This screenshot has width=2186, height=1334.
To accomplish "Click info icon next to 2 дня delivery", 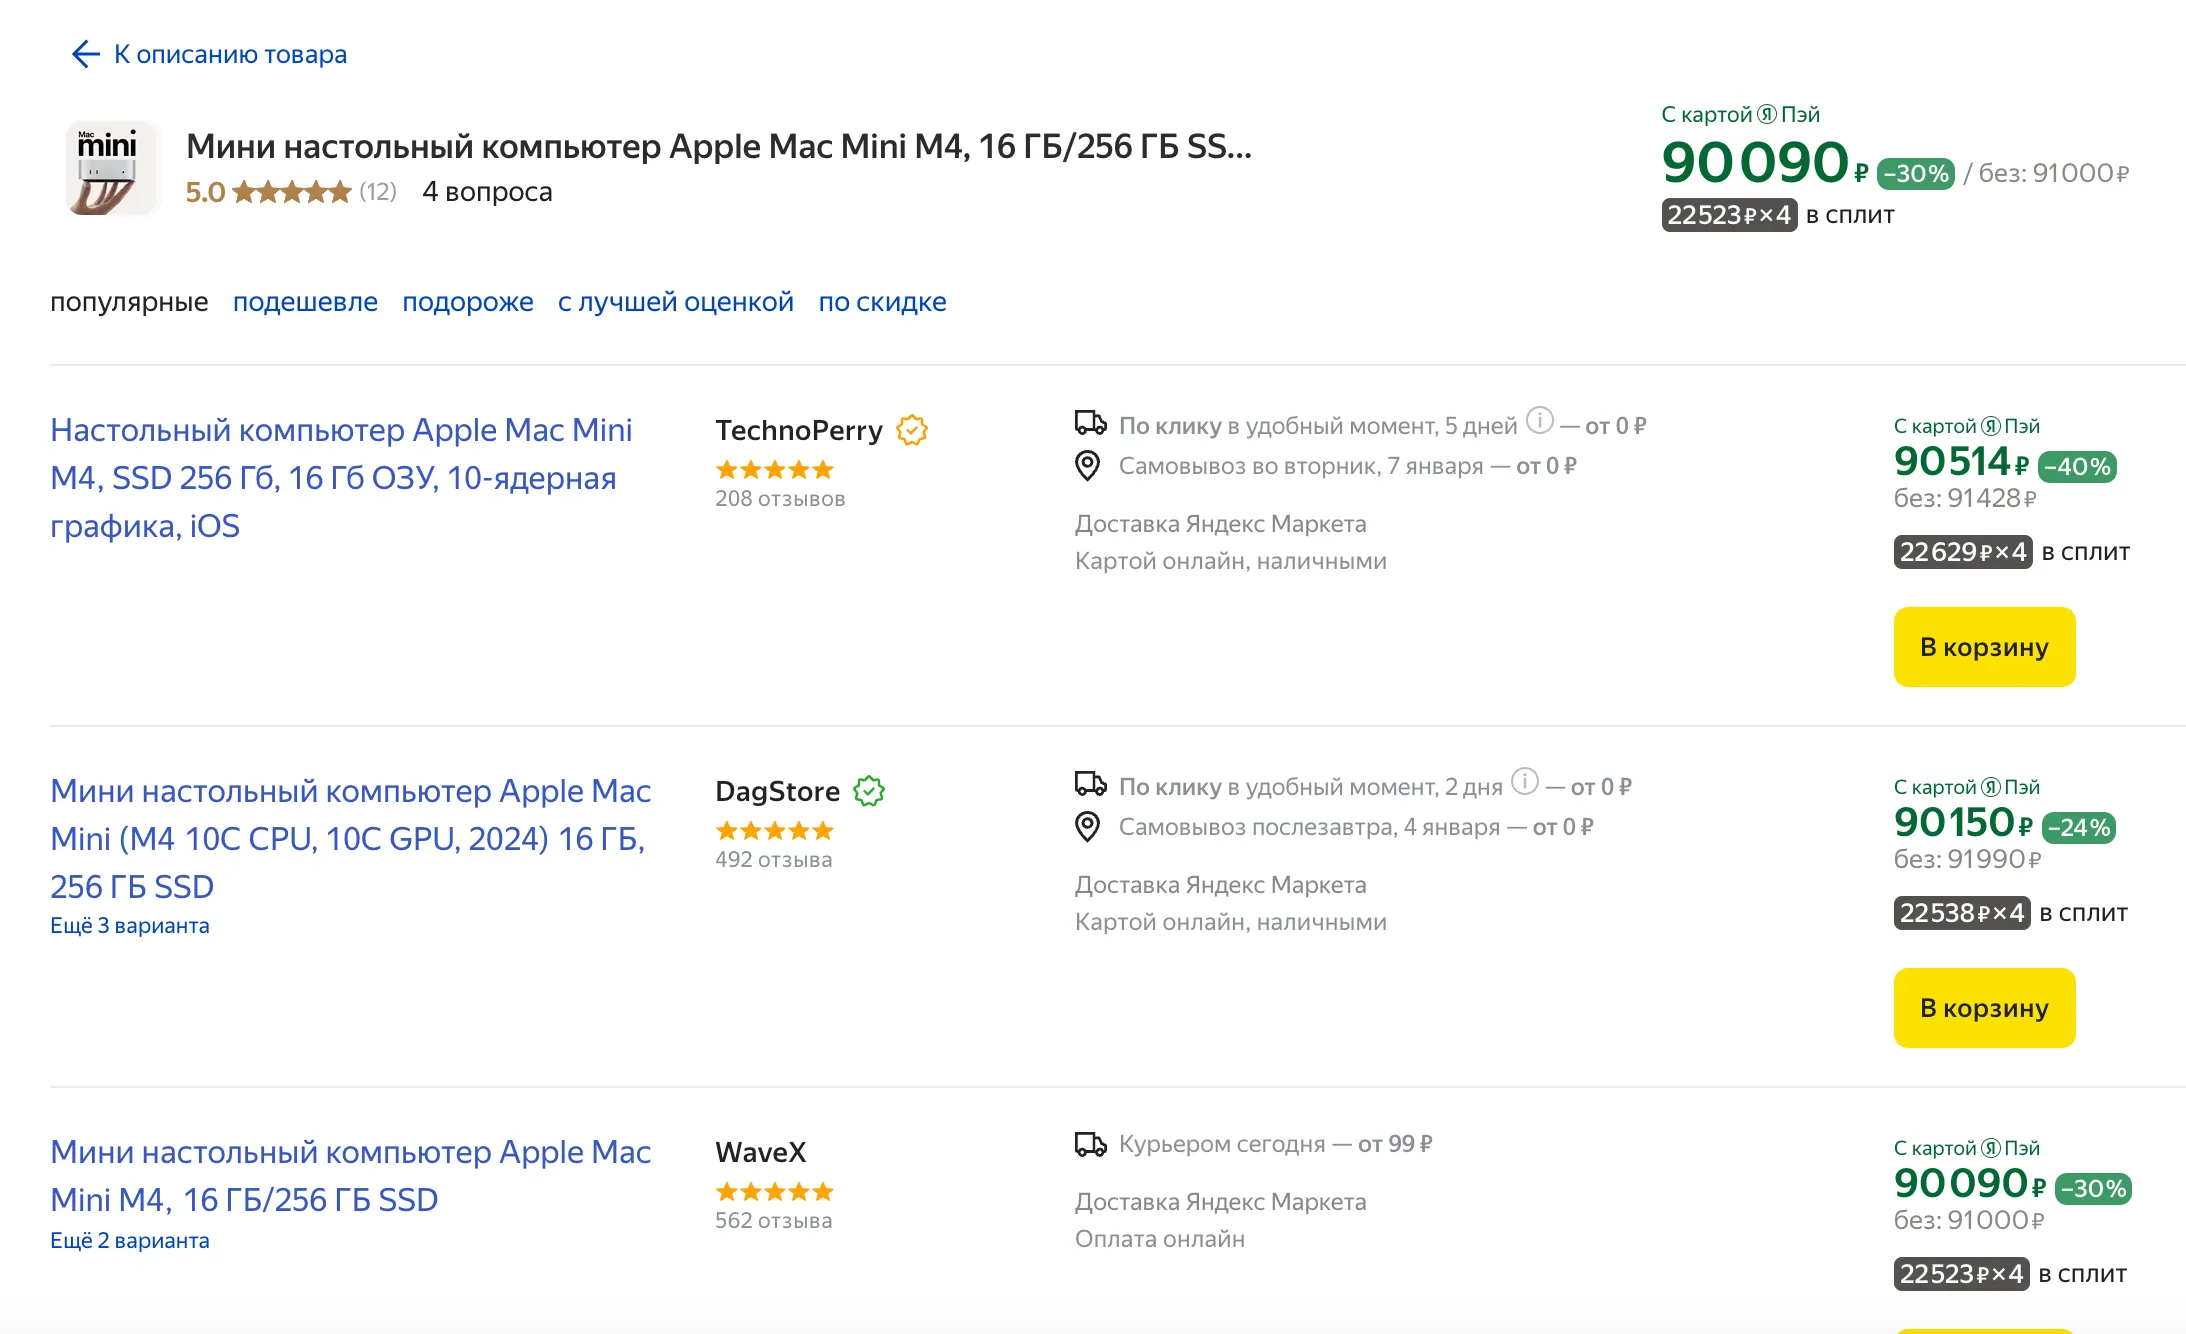I will click(1524, 781).
